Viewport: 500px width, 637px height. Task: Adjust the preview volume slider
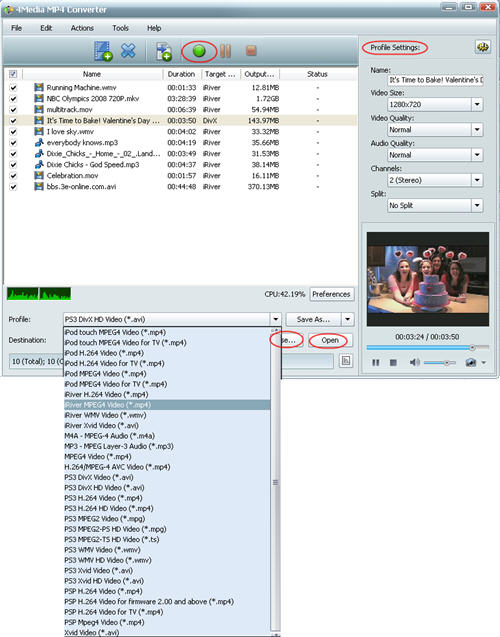(439, 362)
